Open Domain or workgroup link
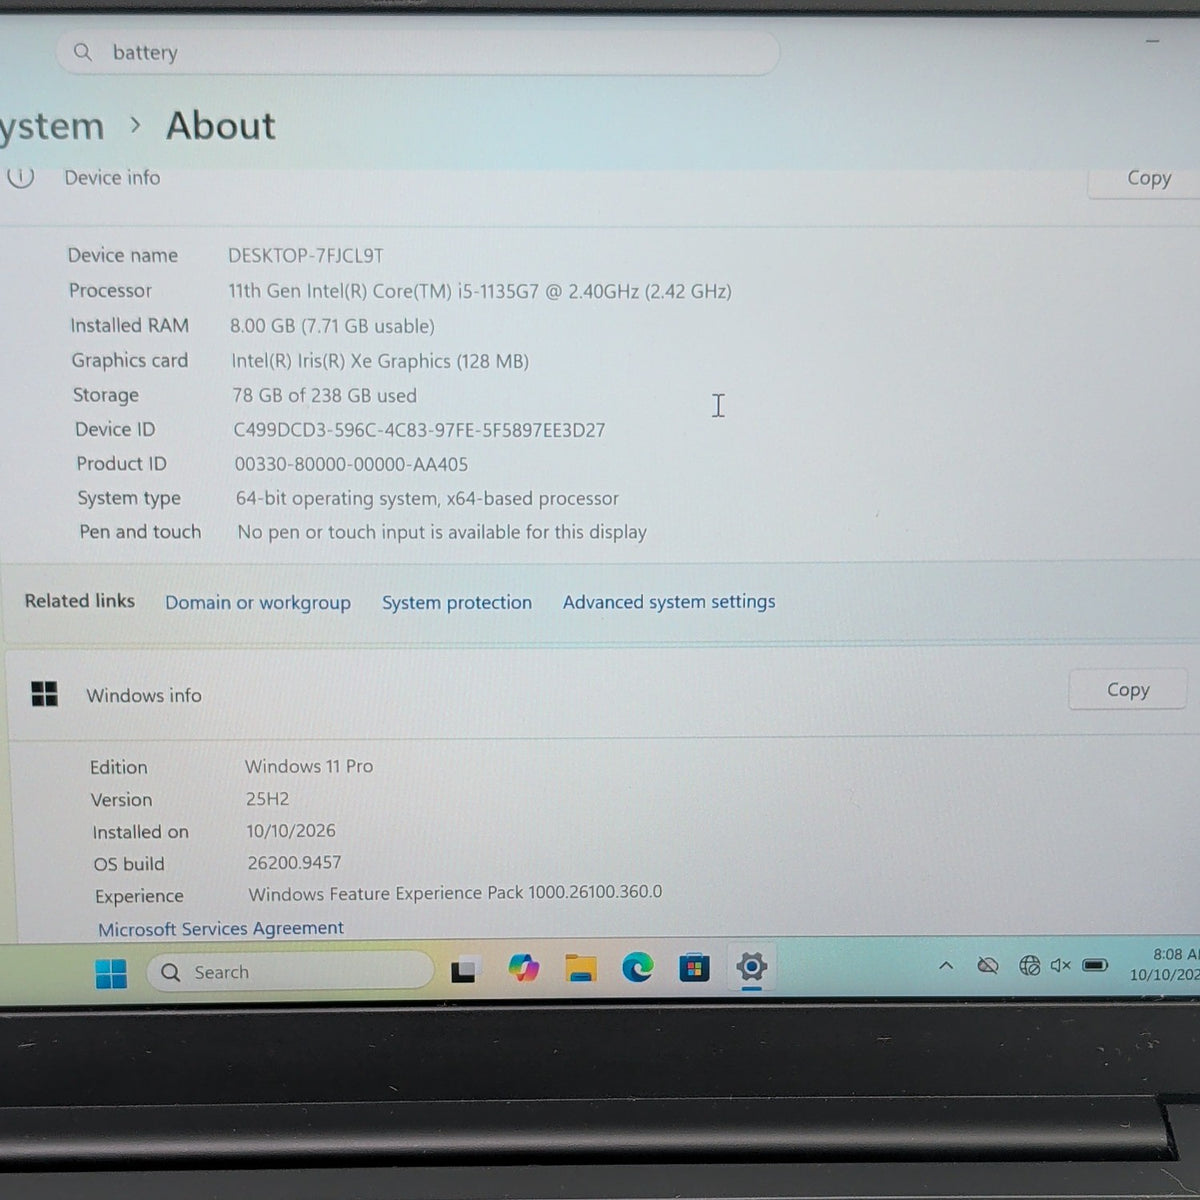This screenshot has width=1200, height=1200. (x=258, y=603)
